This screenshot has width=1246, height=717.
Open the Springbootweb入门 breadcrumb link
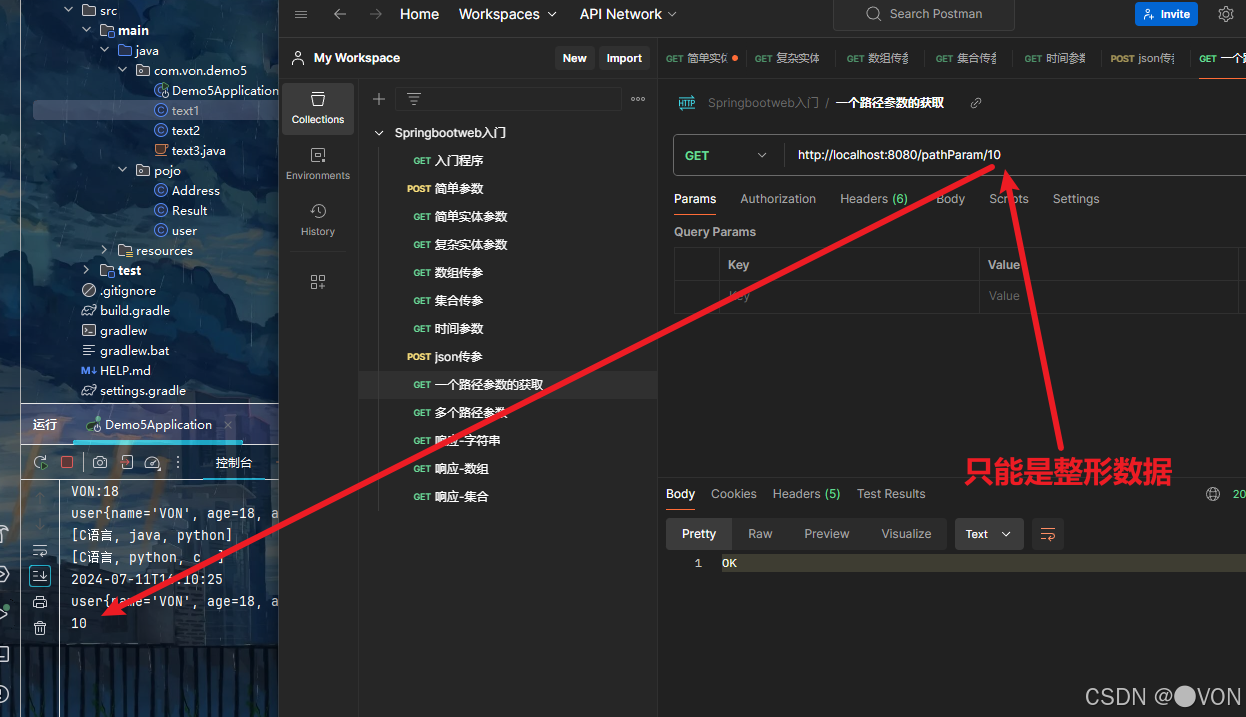pyautogui.click(x=763, y=103)
